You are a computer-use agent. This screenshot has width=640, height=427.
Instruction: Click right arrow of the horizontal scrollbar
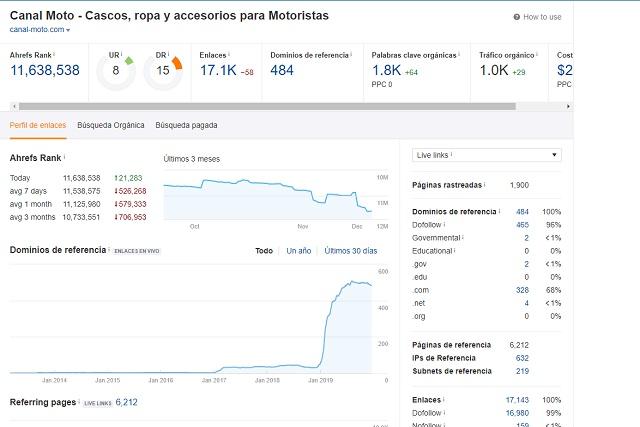click(x=568, y=107)
